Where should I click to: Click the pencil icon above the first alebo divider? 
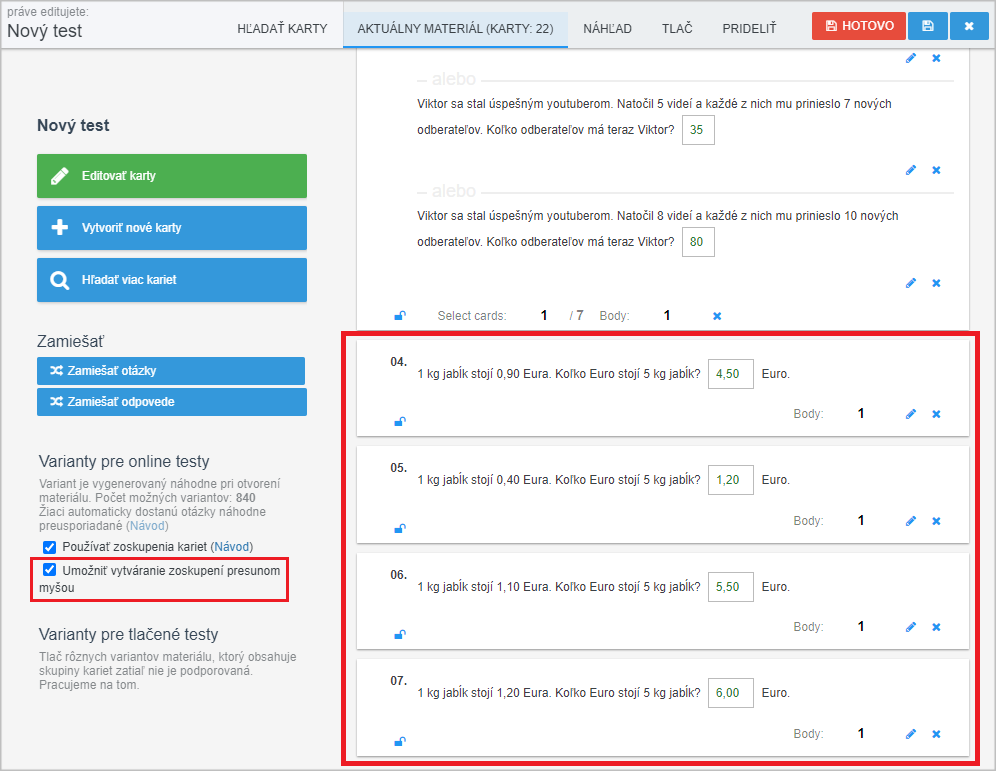(x=911, y=58)
